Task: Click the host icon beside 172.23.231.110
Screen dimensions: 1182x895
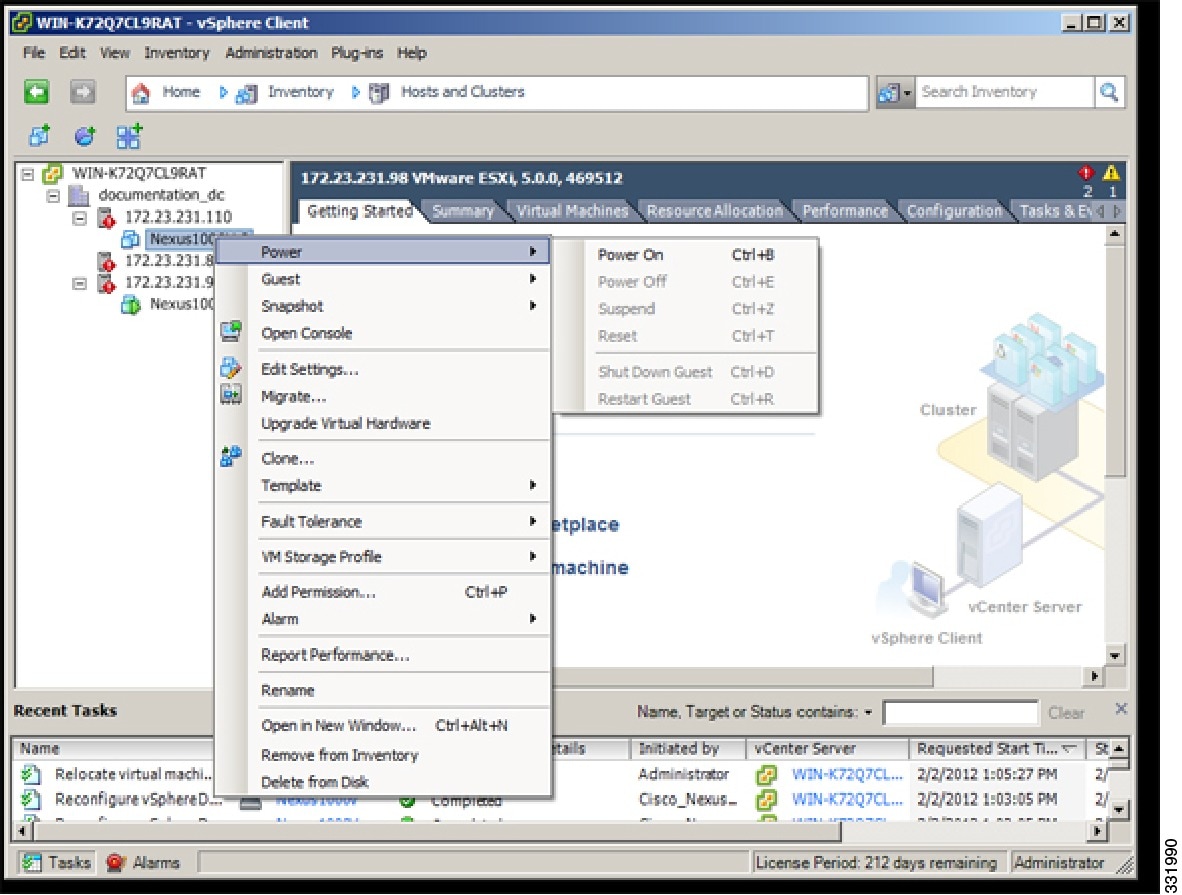Action: [106, 218]
